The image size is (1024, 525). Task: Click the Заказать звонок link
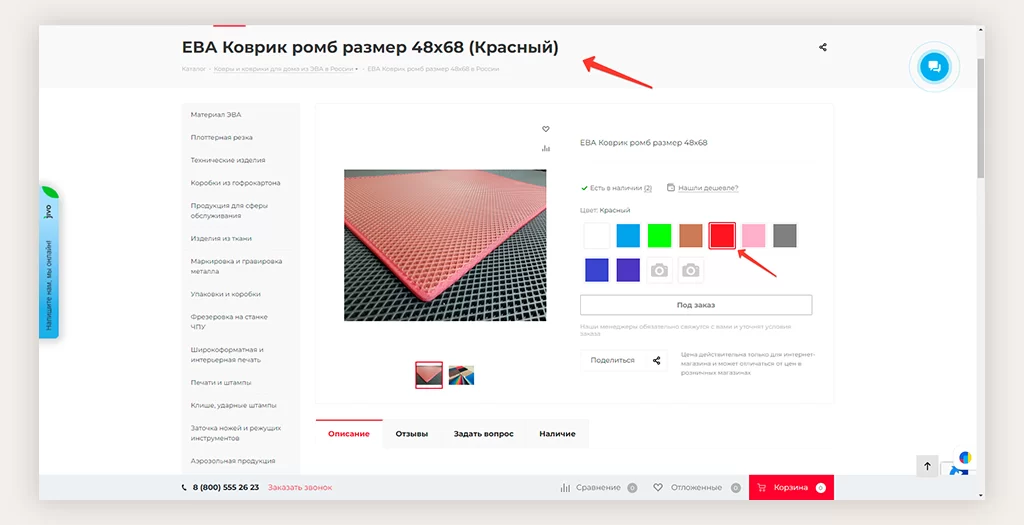coord(300,487)
